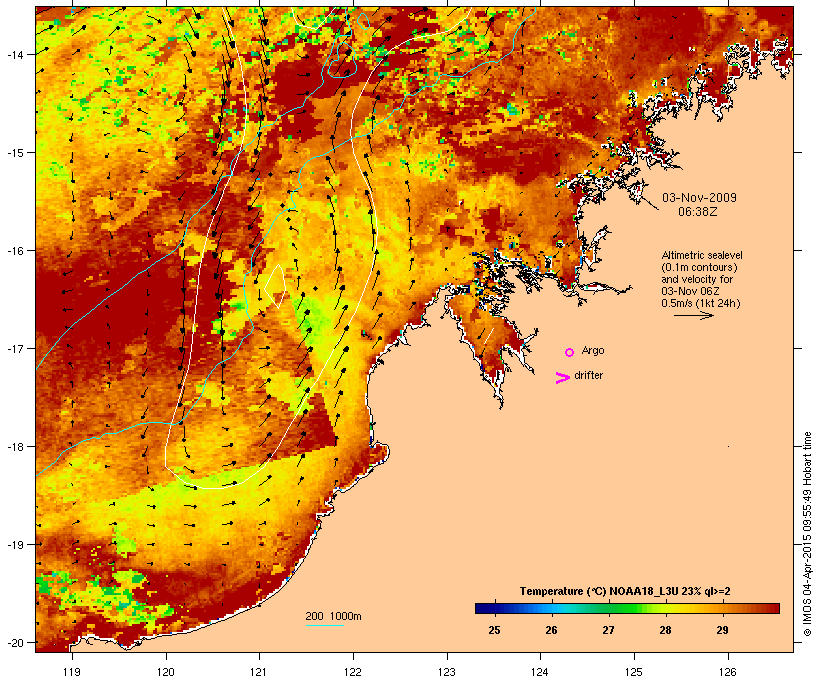Click the longitude axis label '122'

click(x=353, y=672)
